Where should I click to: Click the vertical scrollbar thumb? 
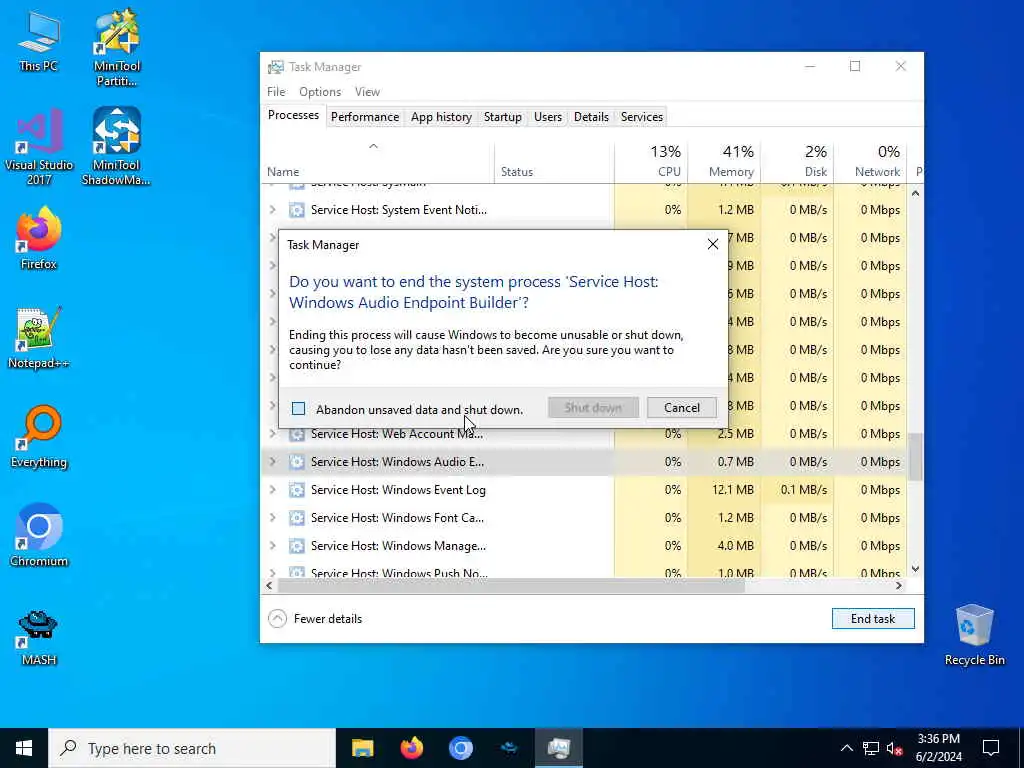[x=916, y=456]
